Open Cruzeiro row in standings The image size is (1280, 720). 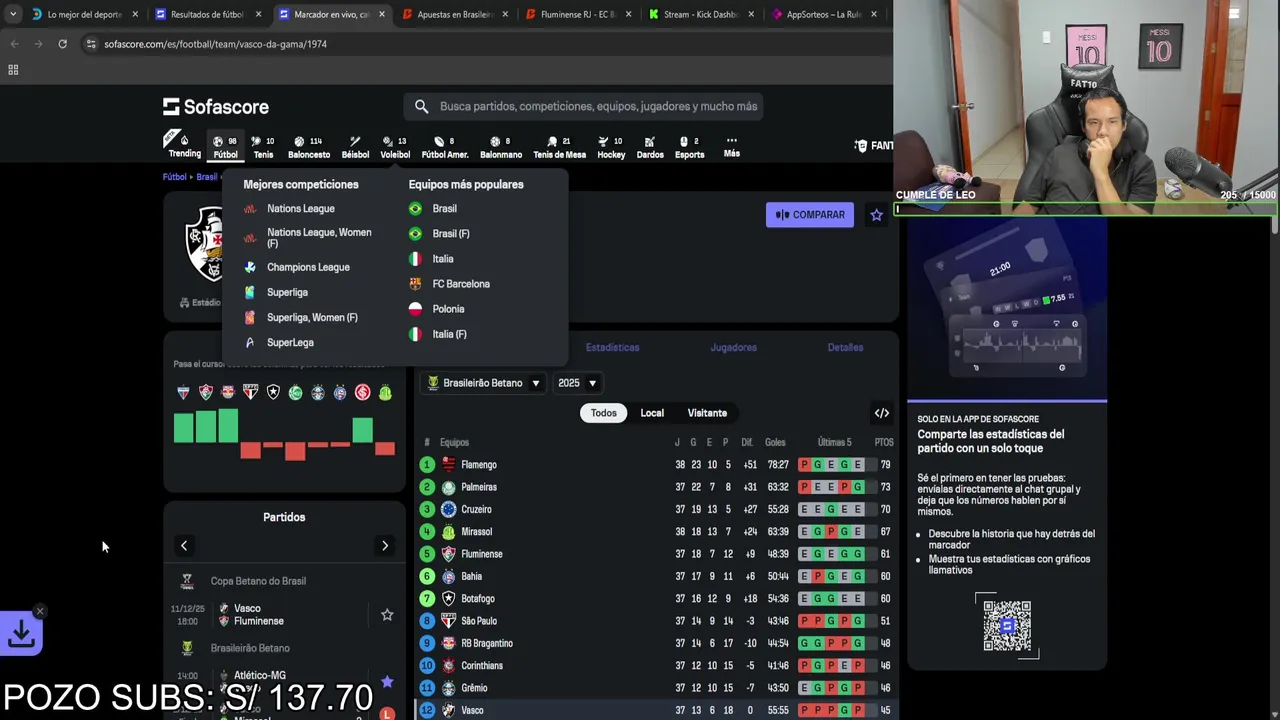pos(657,509)
